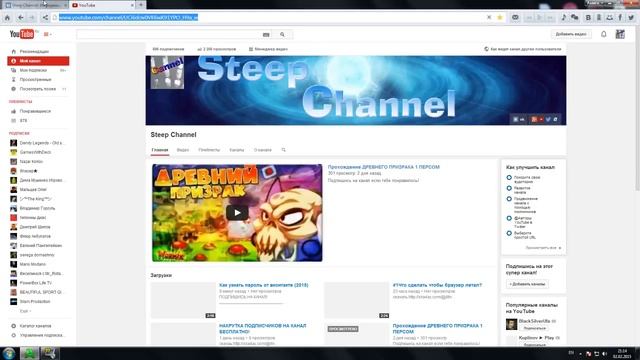Search the channel via the tab-row magnifier
Image resolution: width=640 pixels, height=360 pixels.
284,150
